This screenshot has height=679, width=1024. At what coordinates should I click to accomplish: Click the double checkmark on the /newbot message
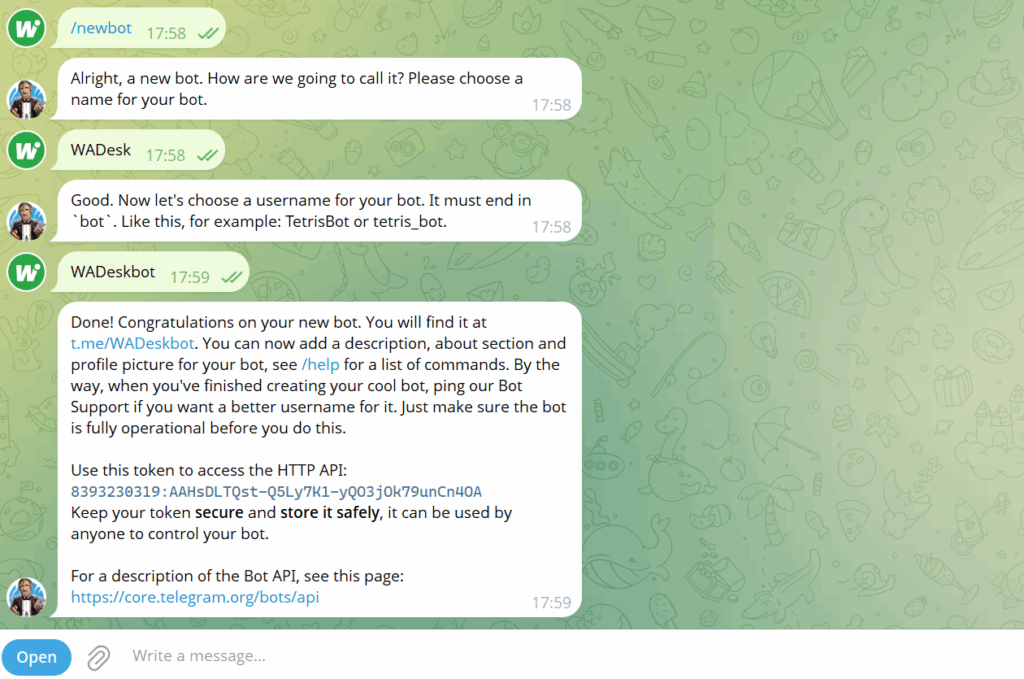point(207,31)
